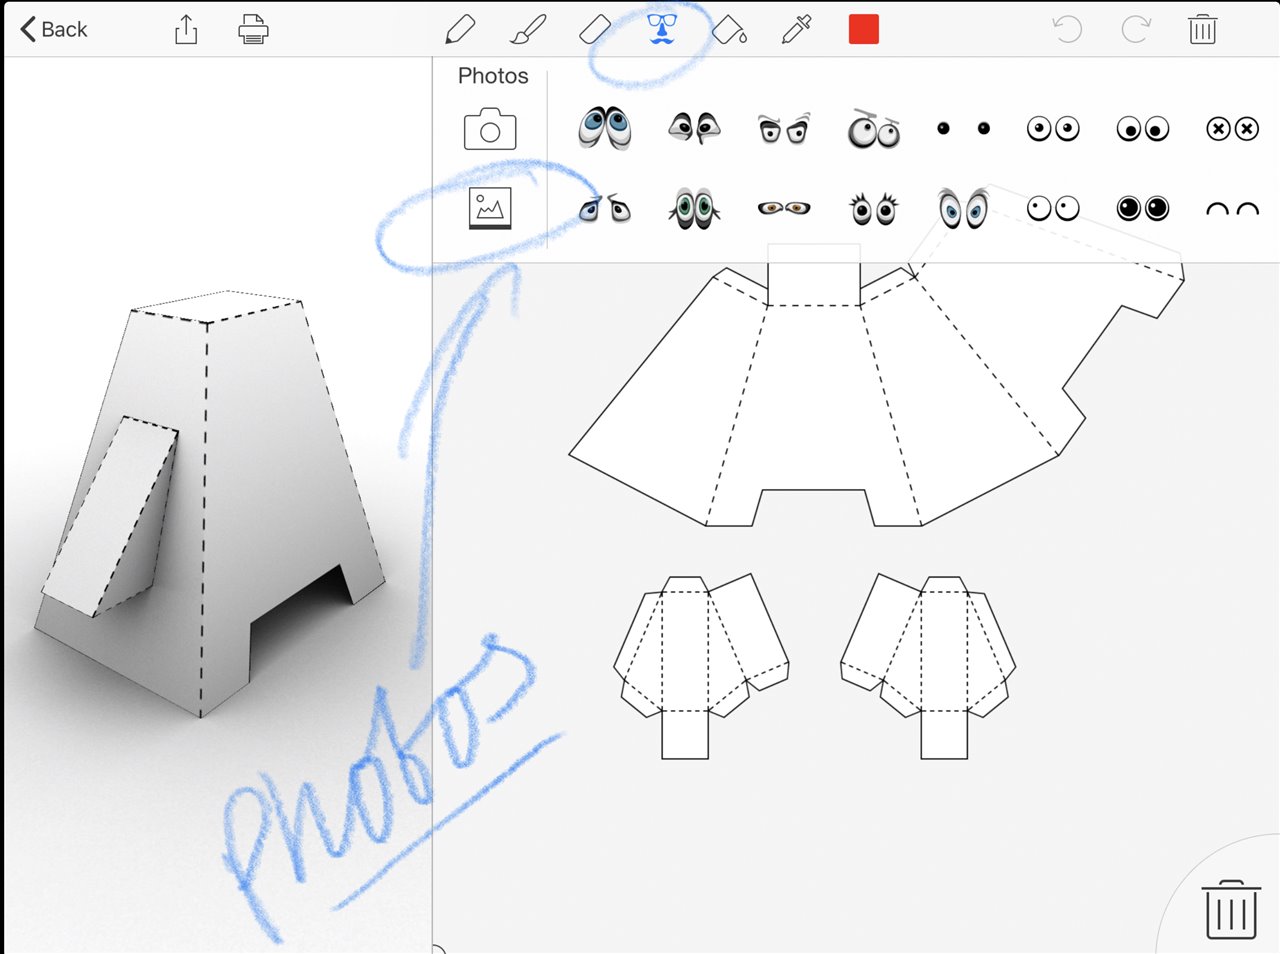Select the large blue cartoon eyes sticker
This screenshot has height=954, width=1280.
click(x=604, y=128)
